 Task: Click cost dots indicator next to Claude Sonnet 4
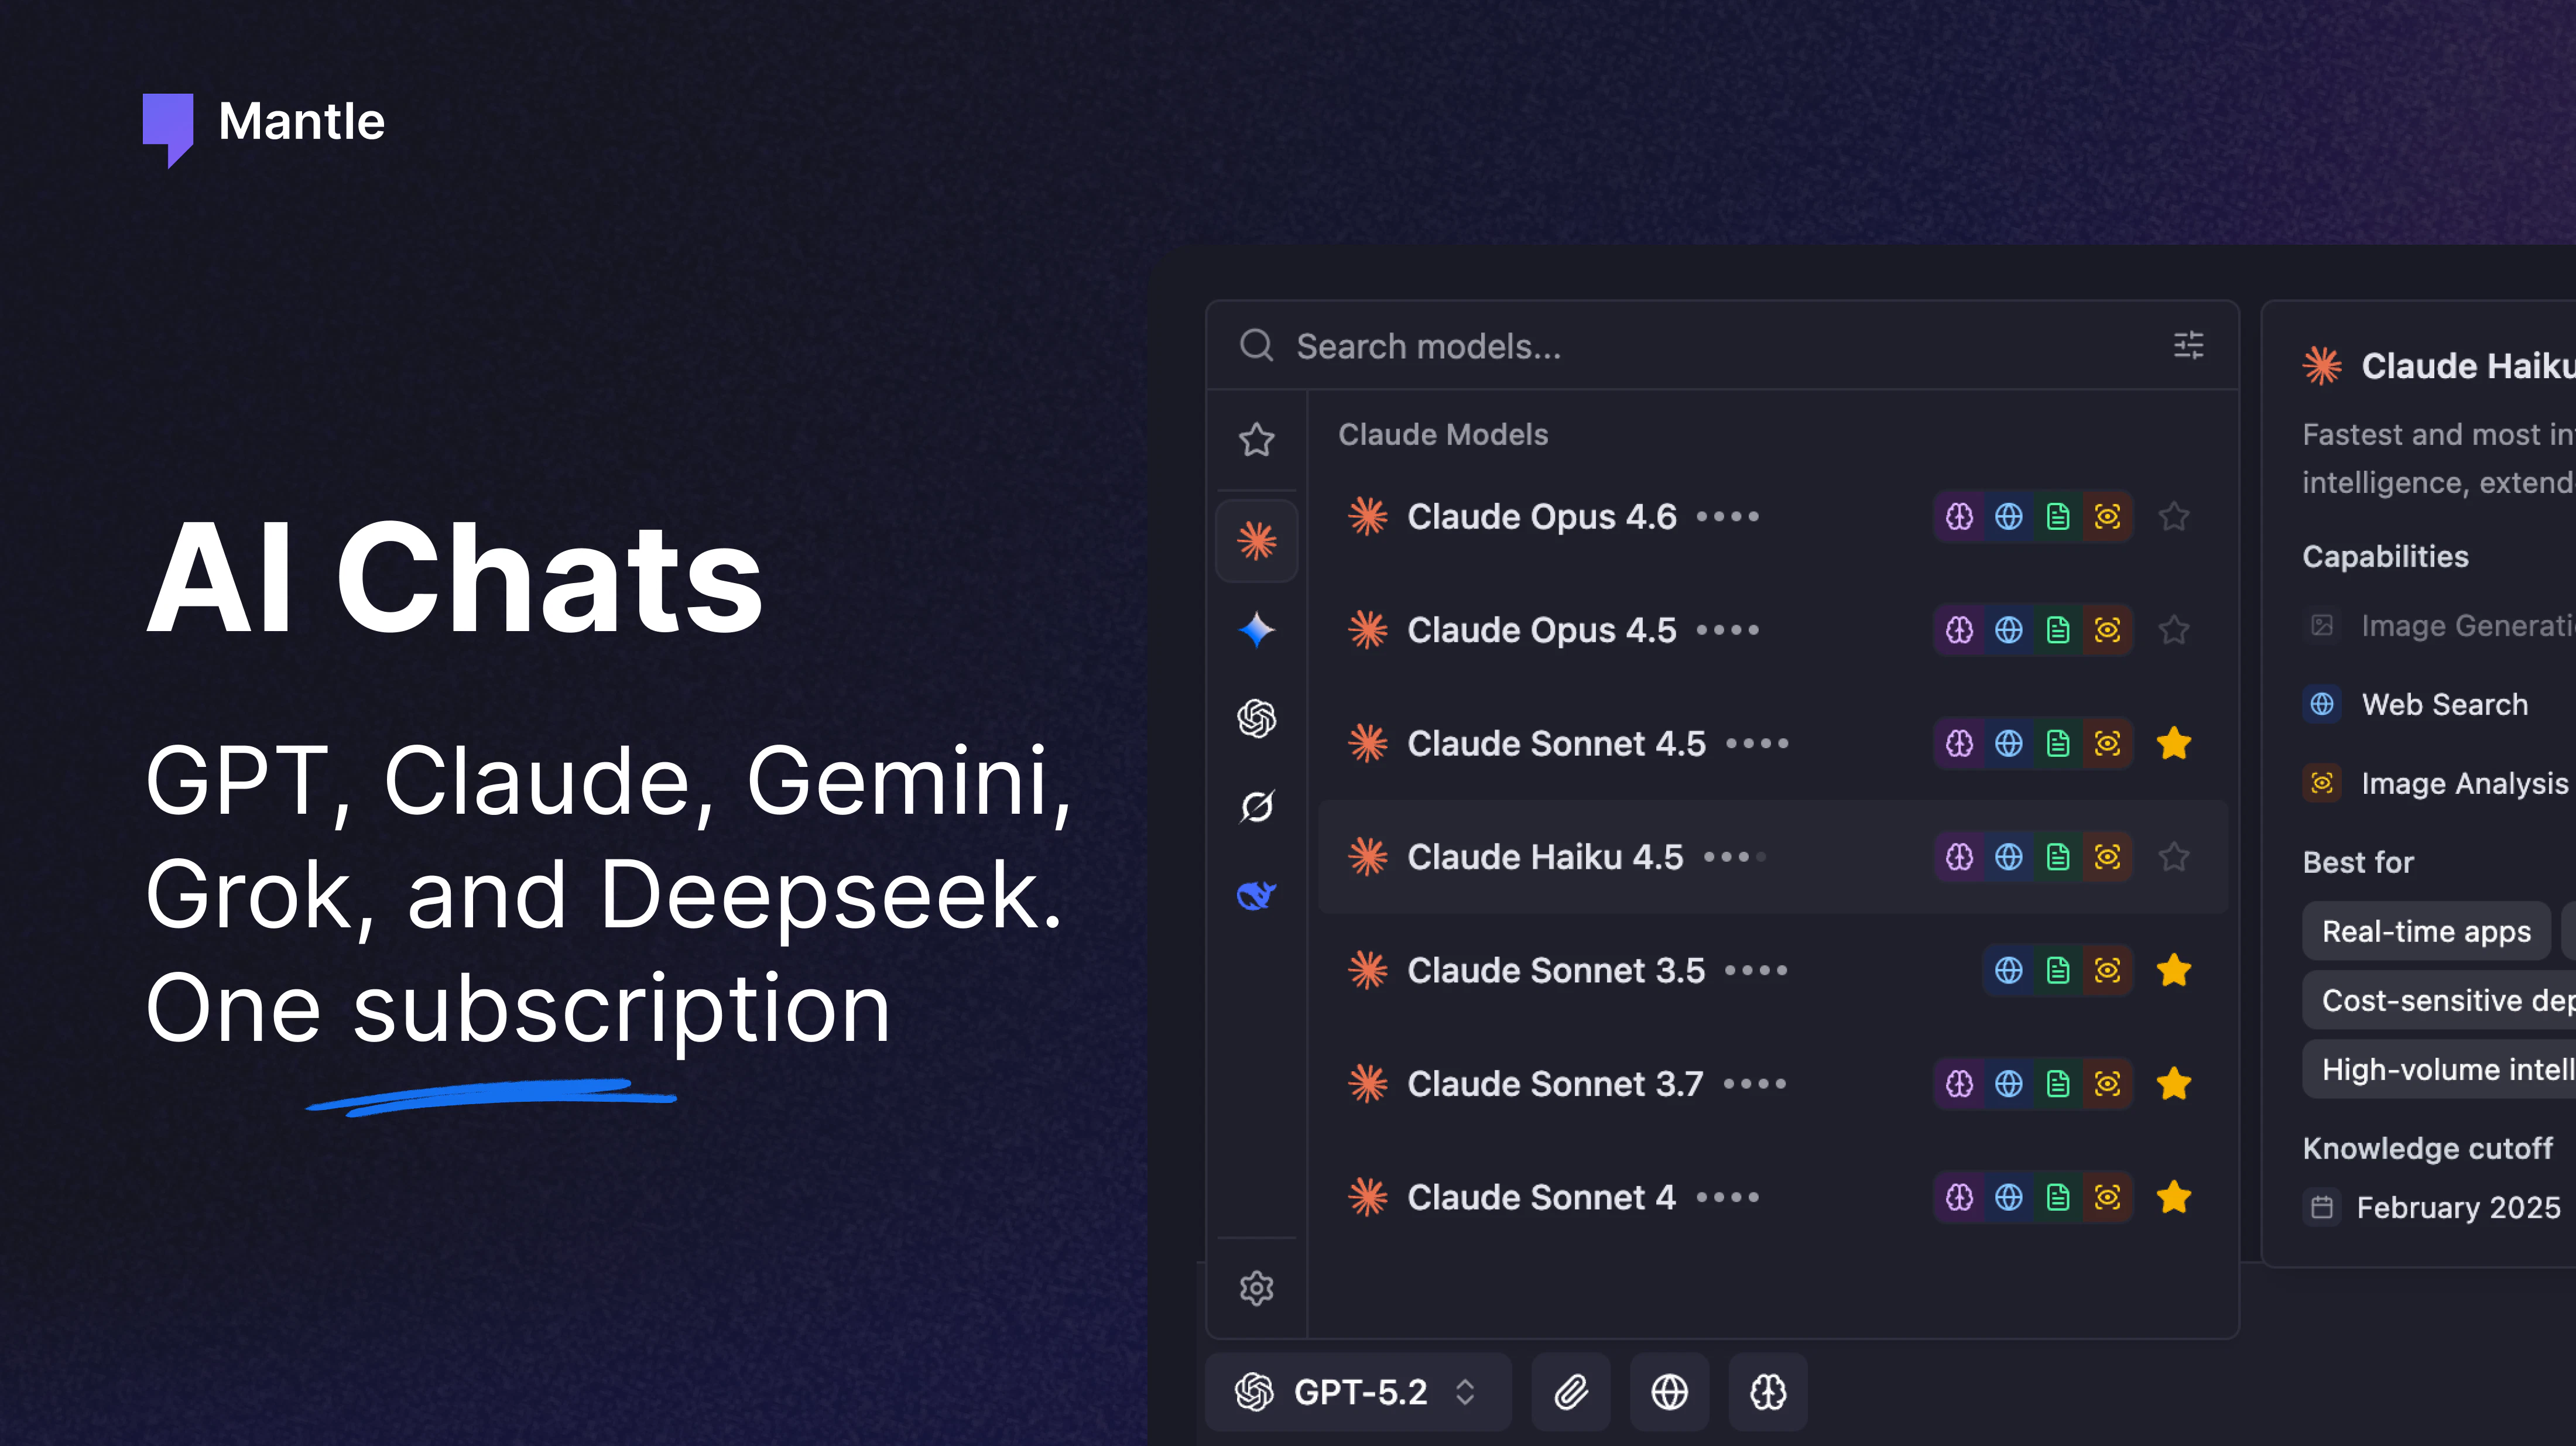coord(1727,1197)
